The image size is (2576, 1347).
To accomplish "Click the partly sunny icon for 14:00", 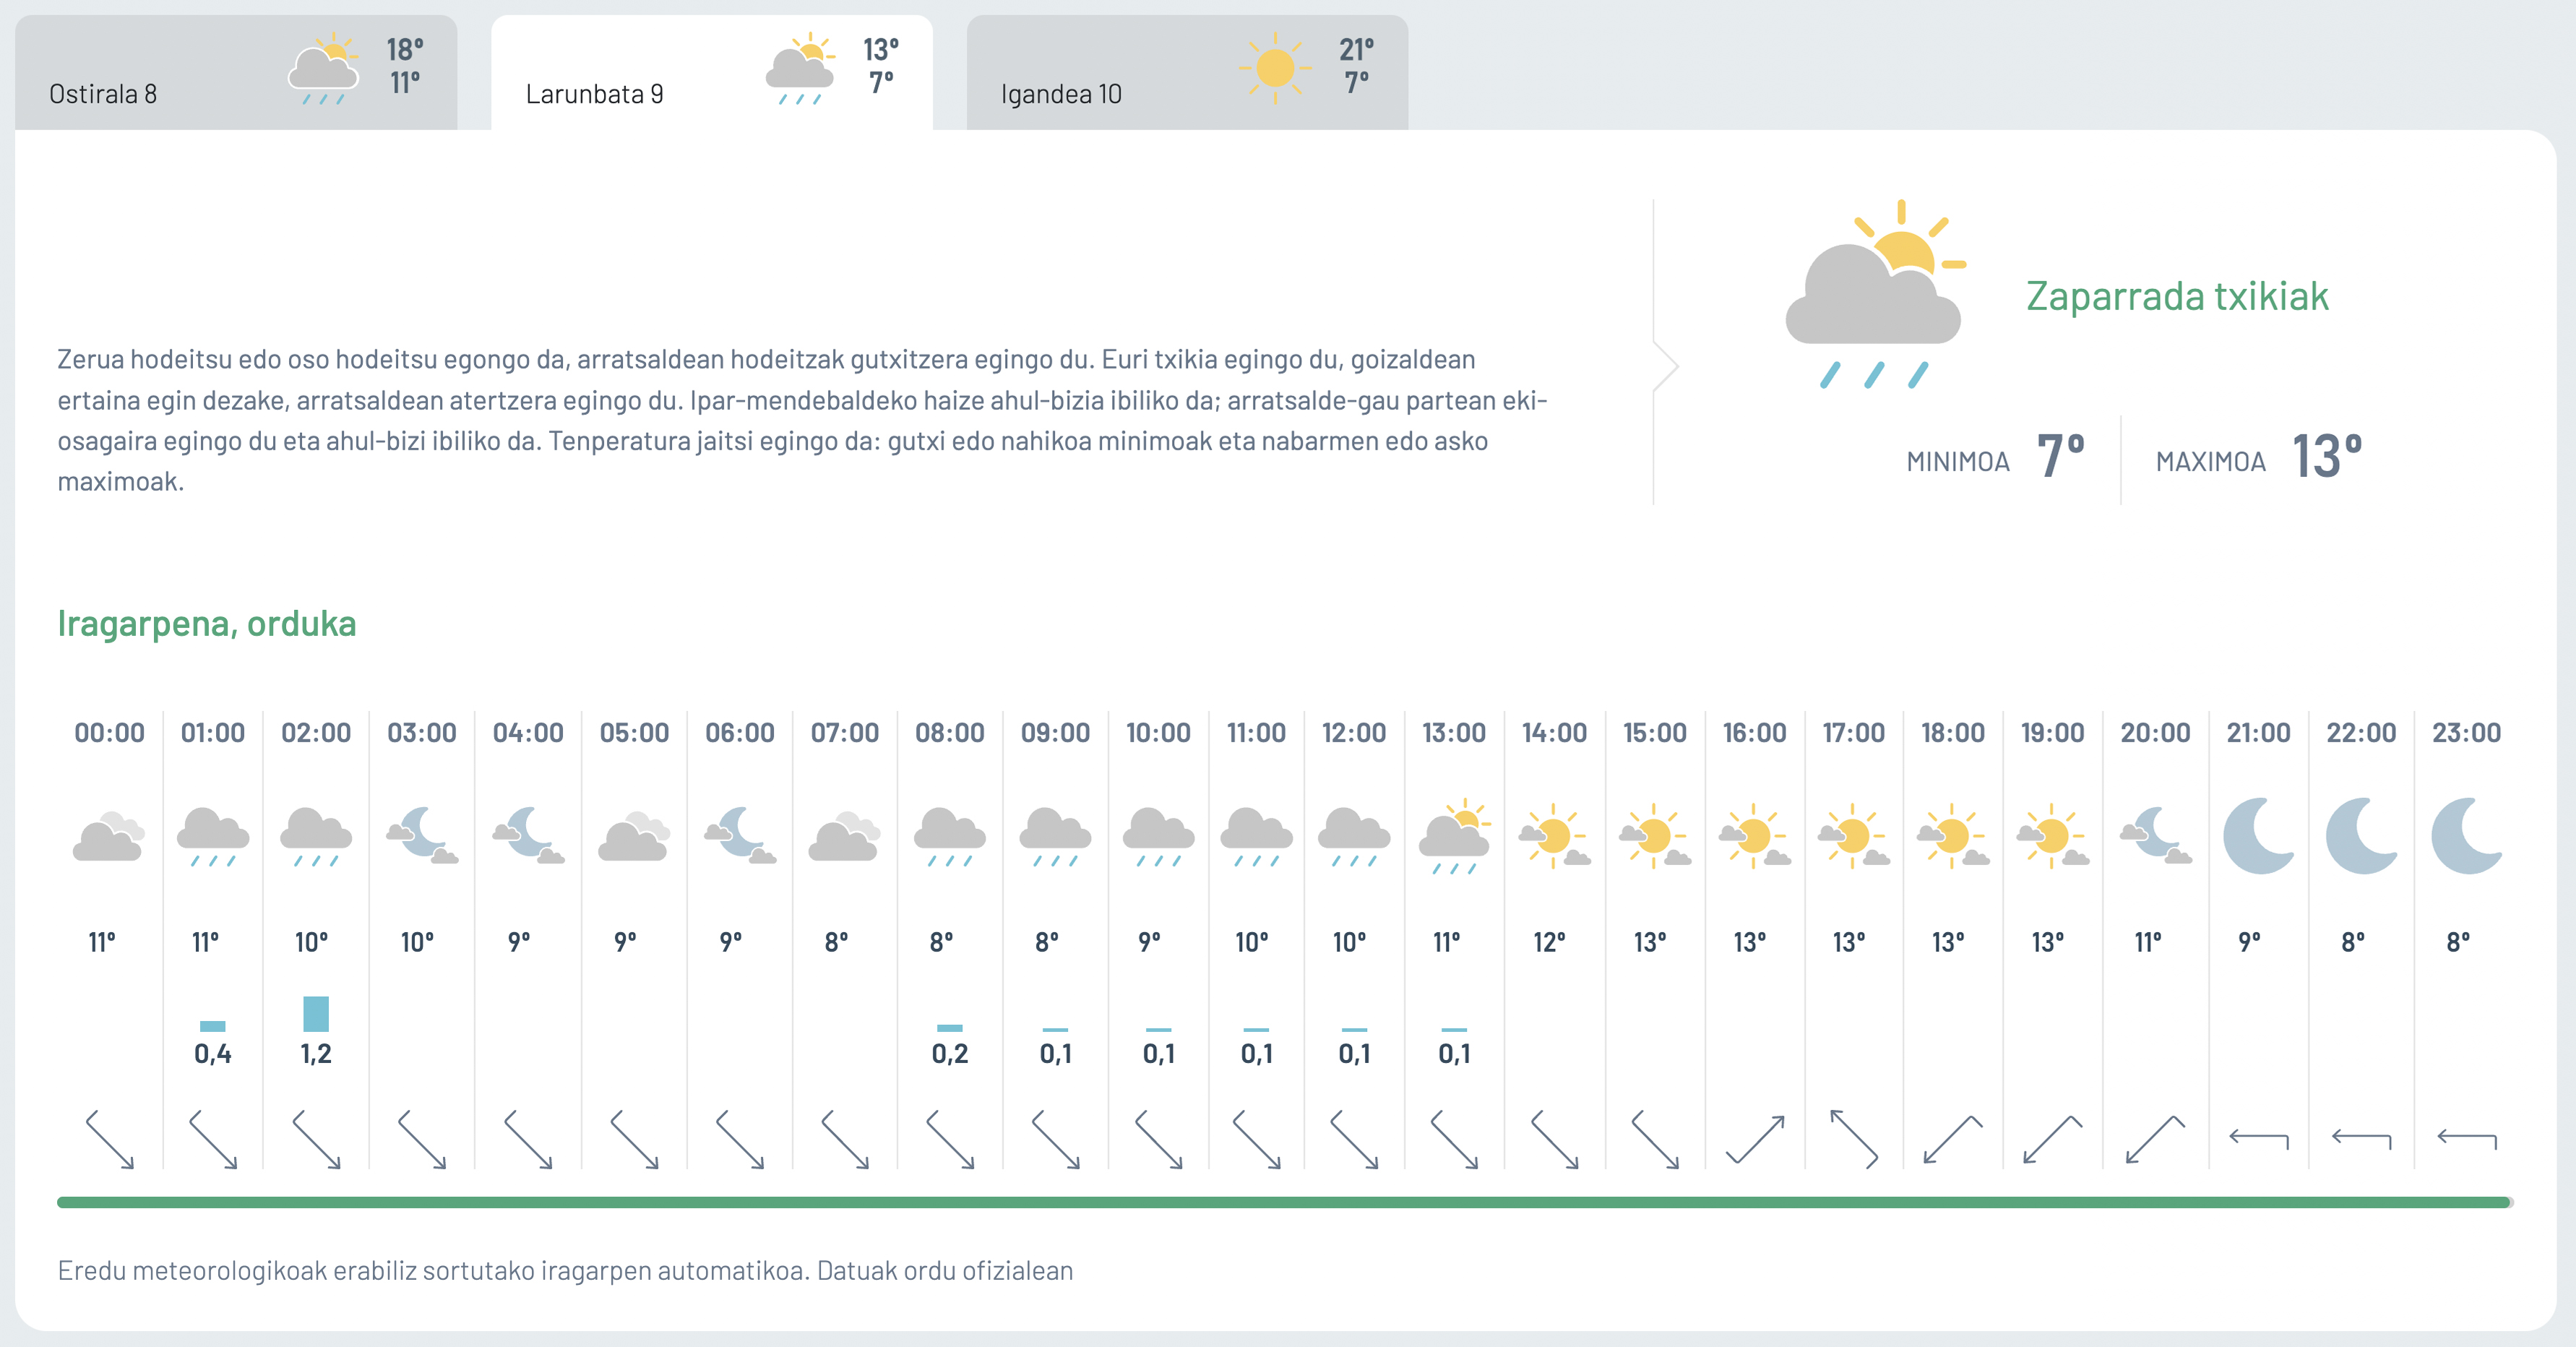I will coord(1555,835).
